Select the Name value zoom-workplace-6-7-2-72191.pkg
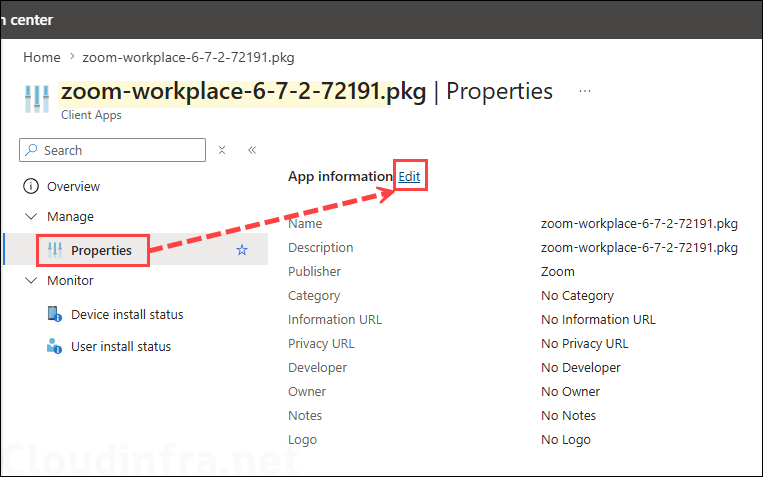 point(639,224)
